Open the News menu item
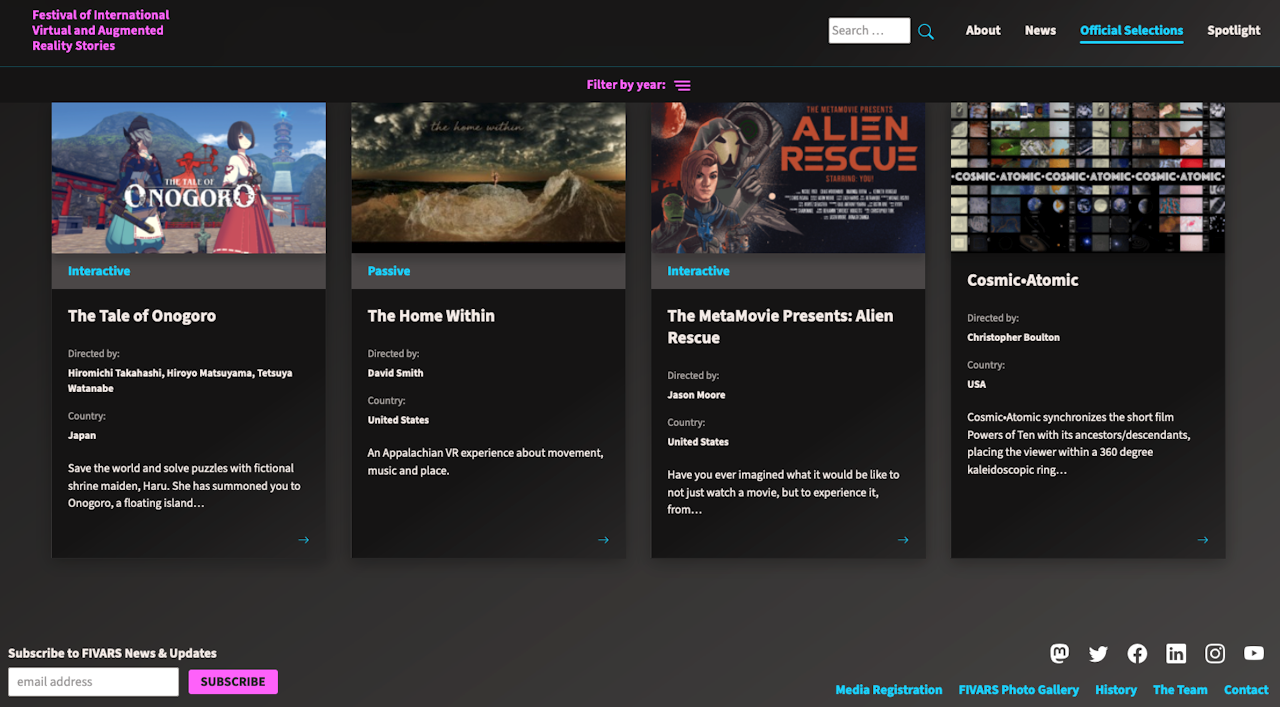Image resolution: width=1280 pixels, height=707 pixels. coord(1040,30)
